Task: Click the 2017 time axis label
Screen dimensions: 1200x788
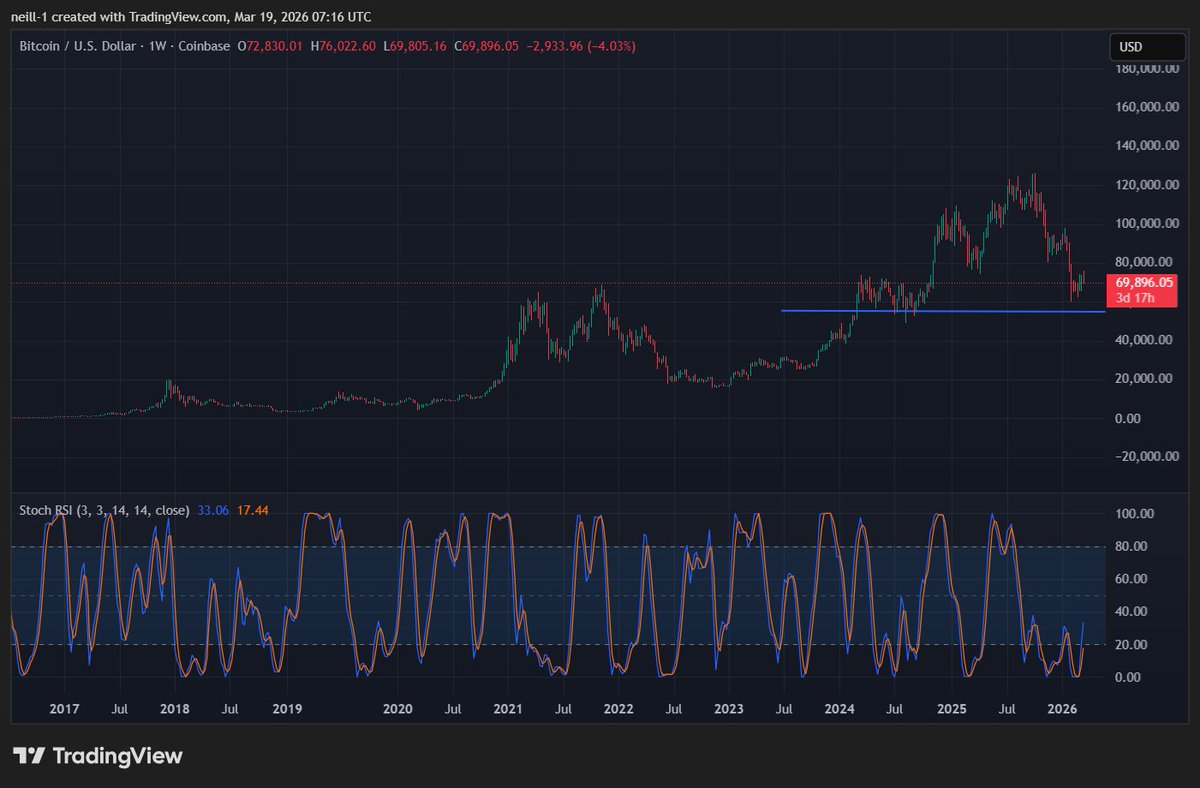Action: (65, 708)
